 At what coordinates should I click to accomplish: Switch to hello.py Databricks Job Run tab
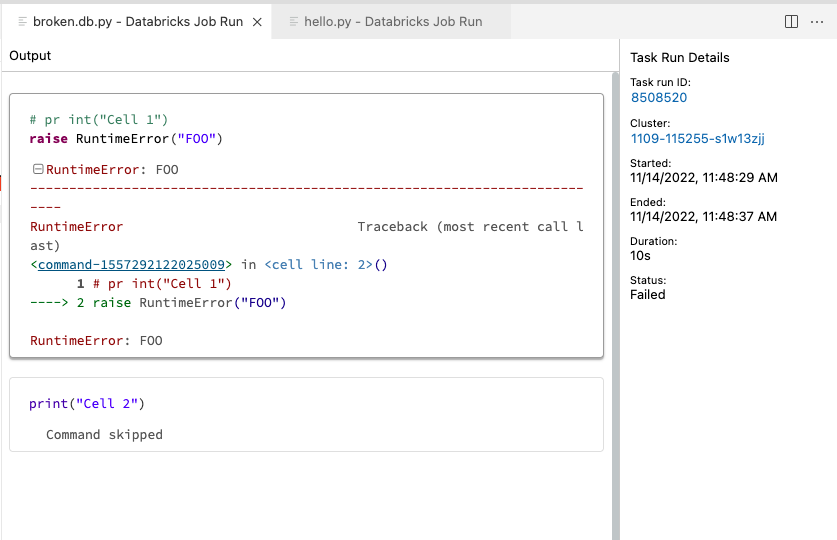391,21
